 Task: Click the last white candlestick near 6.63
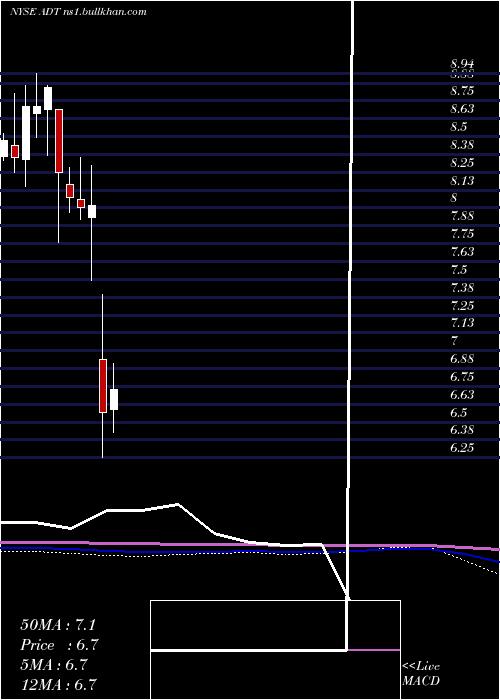(114, 399)
